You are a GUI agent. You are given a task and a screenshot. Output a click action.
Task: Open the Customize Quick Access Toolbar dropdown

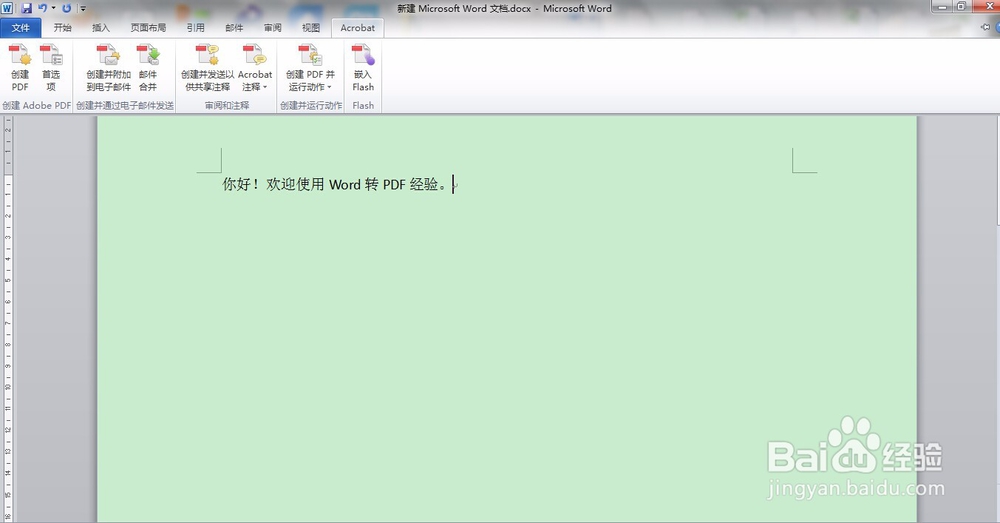(83, 8)
